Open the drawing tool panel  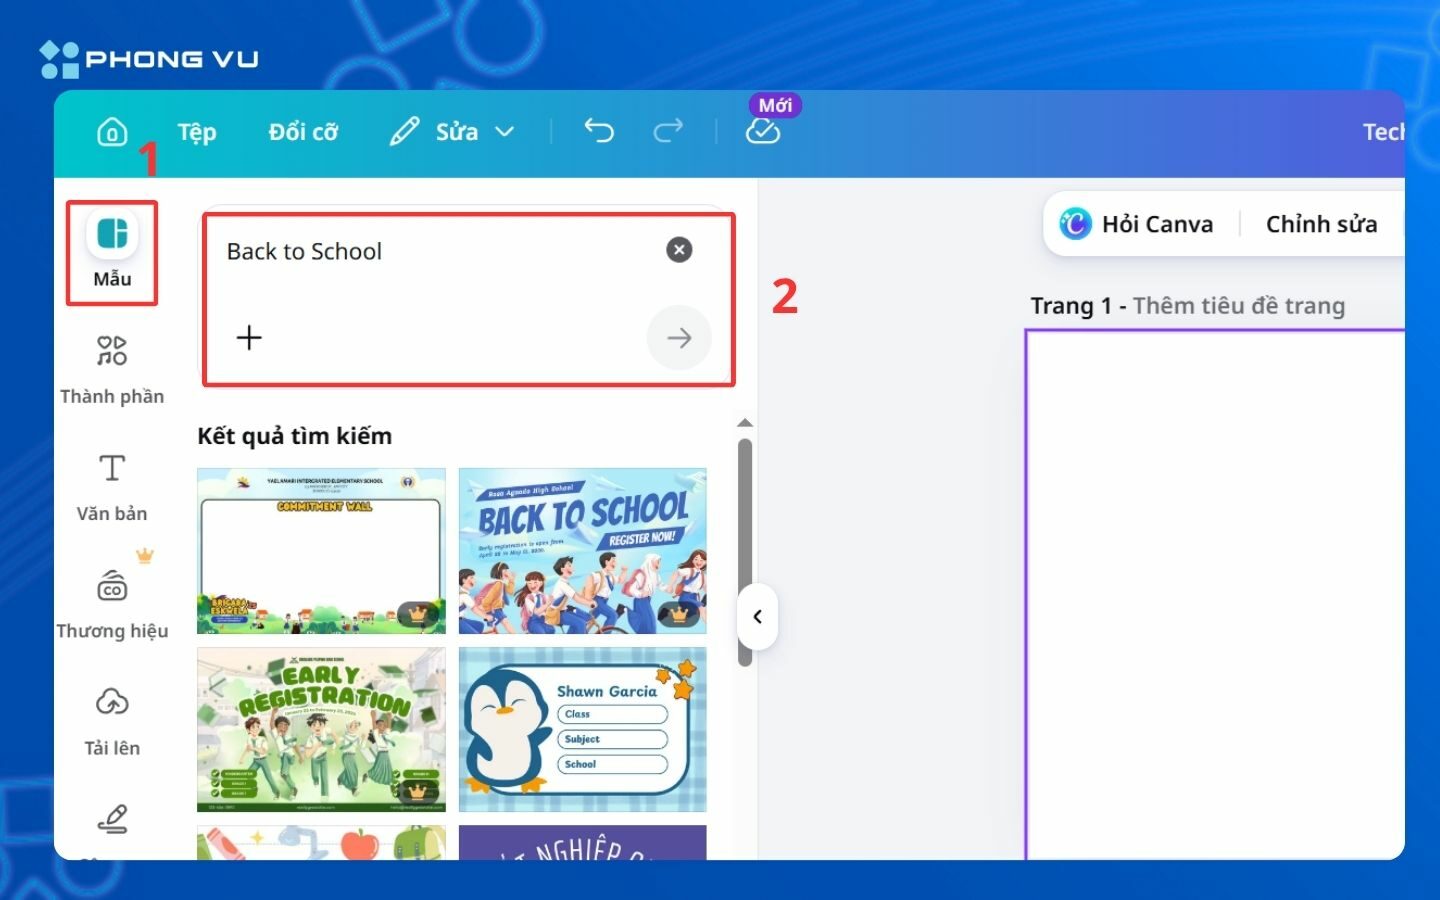coord(112,819)
